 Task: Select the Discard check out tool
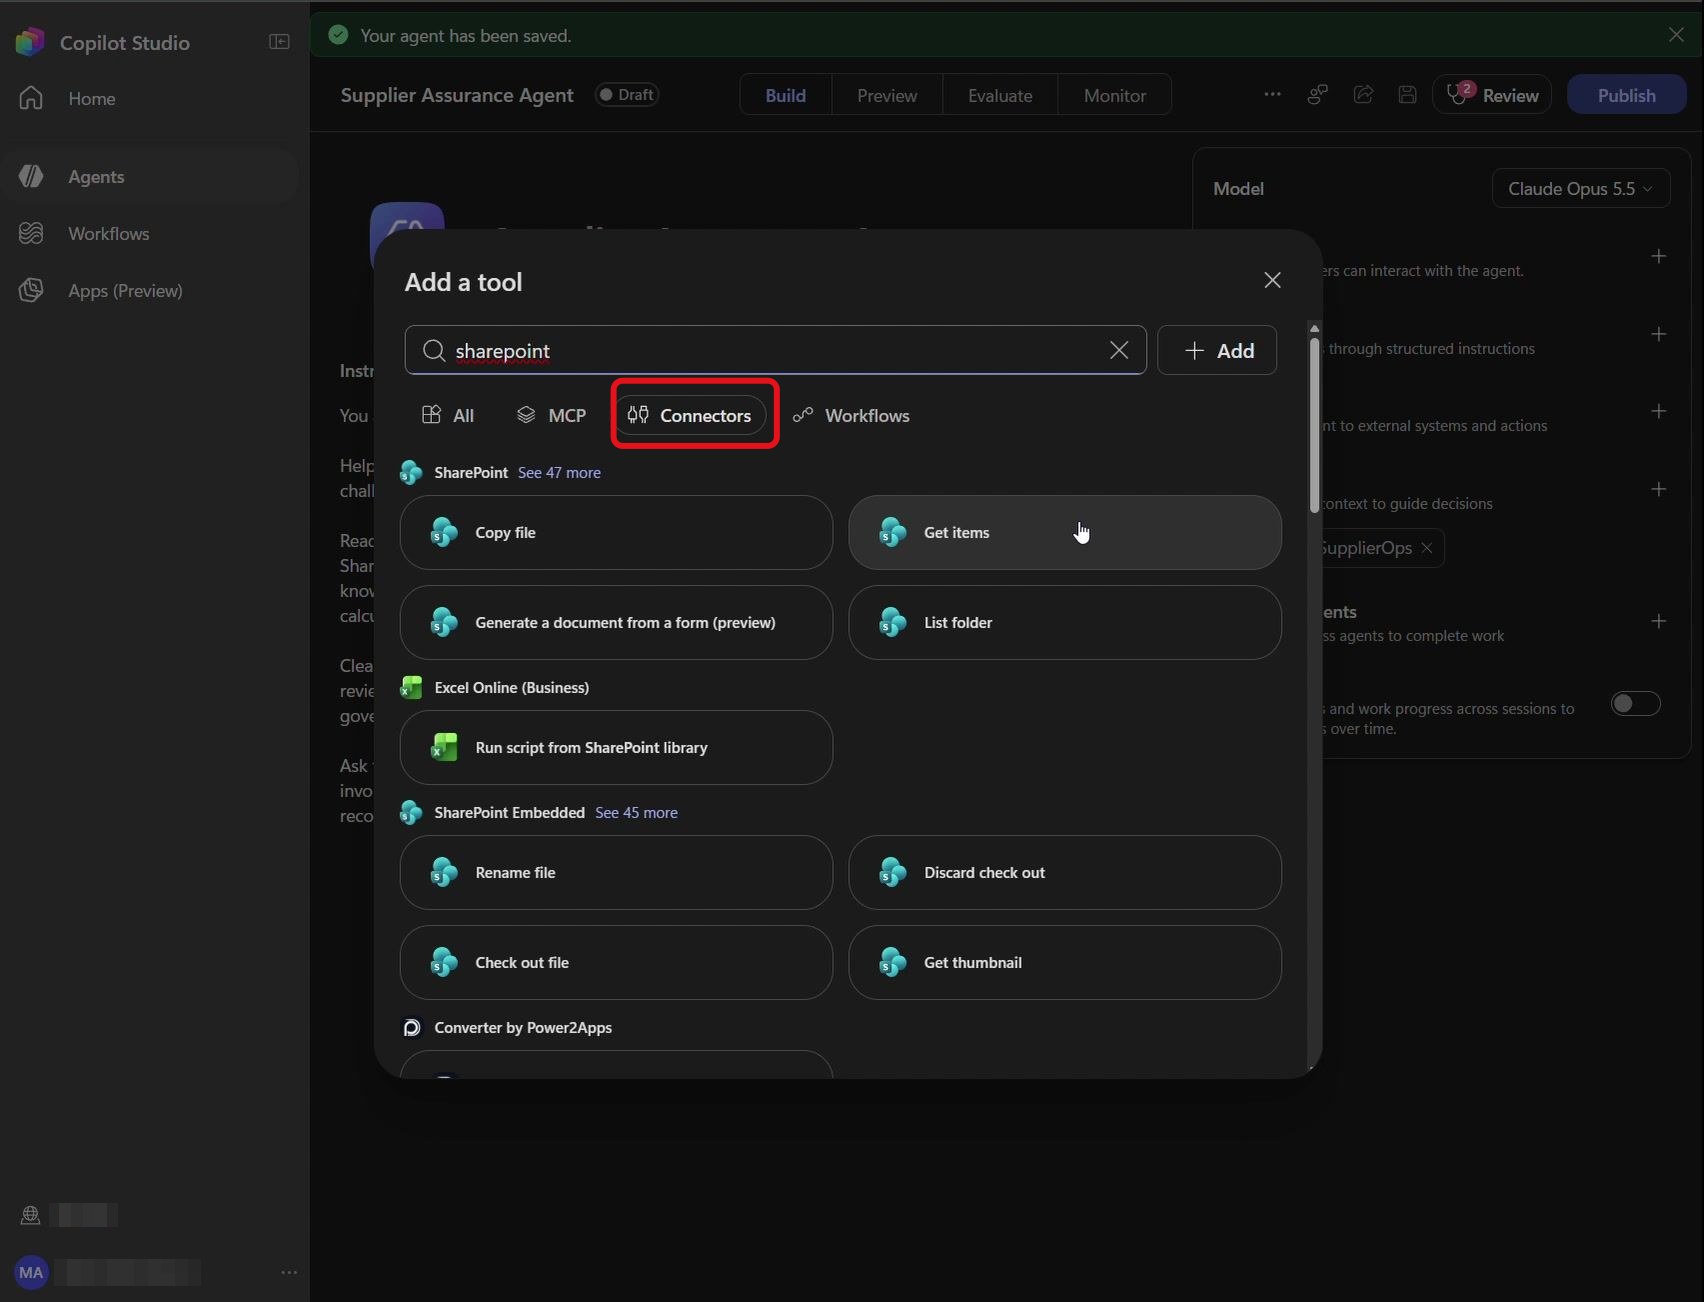1064,873
